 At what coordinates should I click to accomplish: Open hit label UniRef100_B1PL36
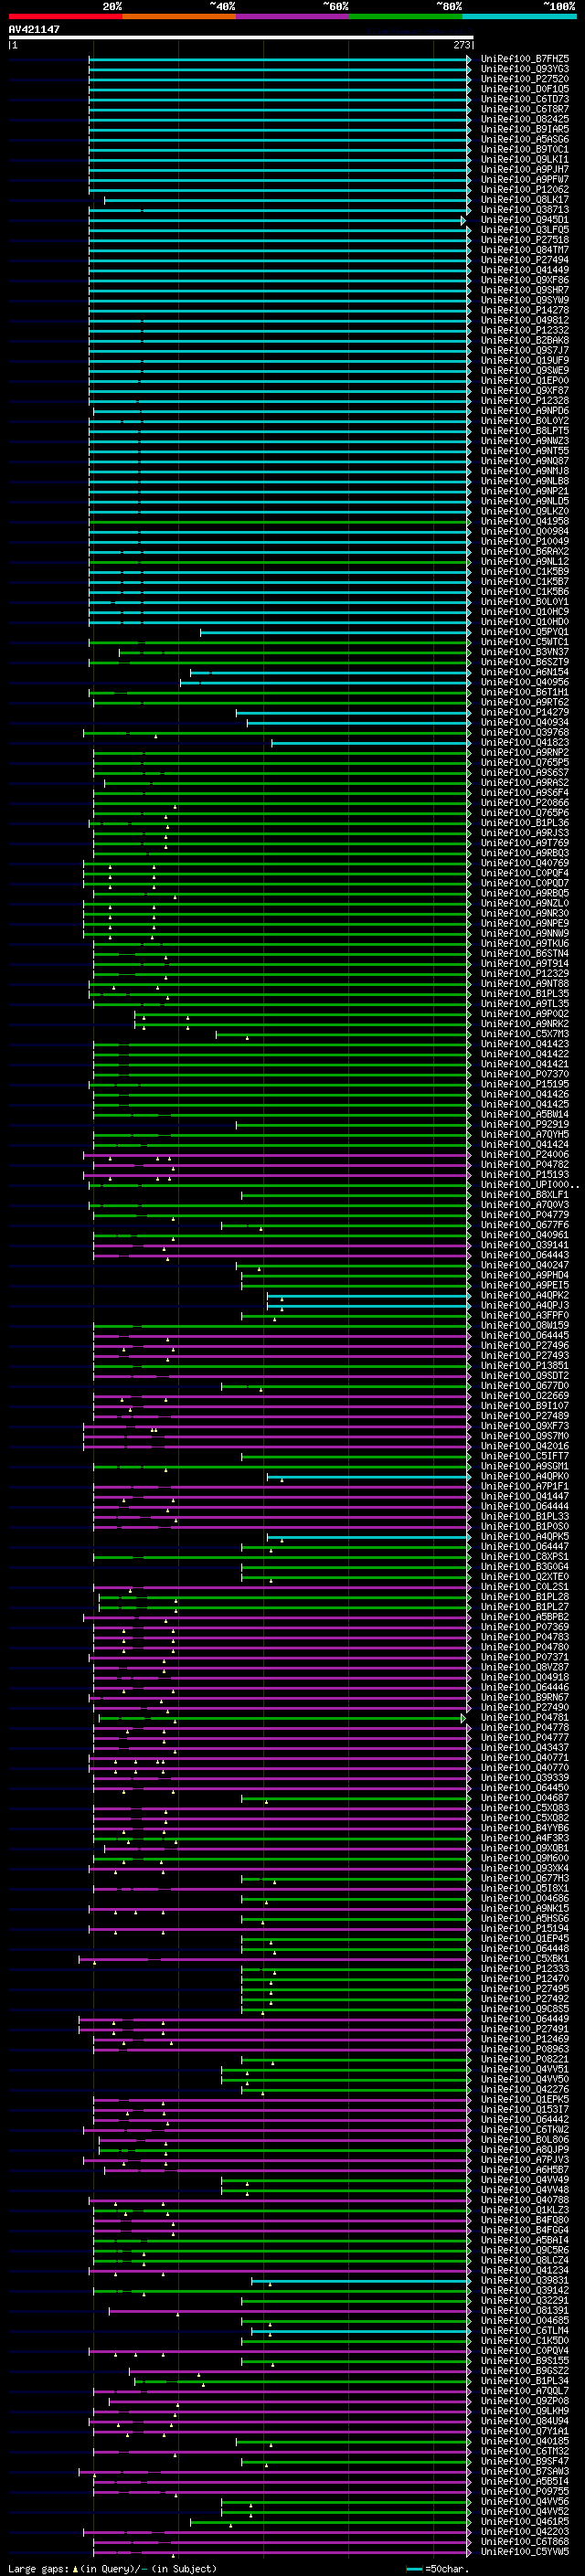[525, 822]
